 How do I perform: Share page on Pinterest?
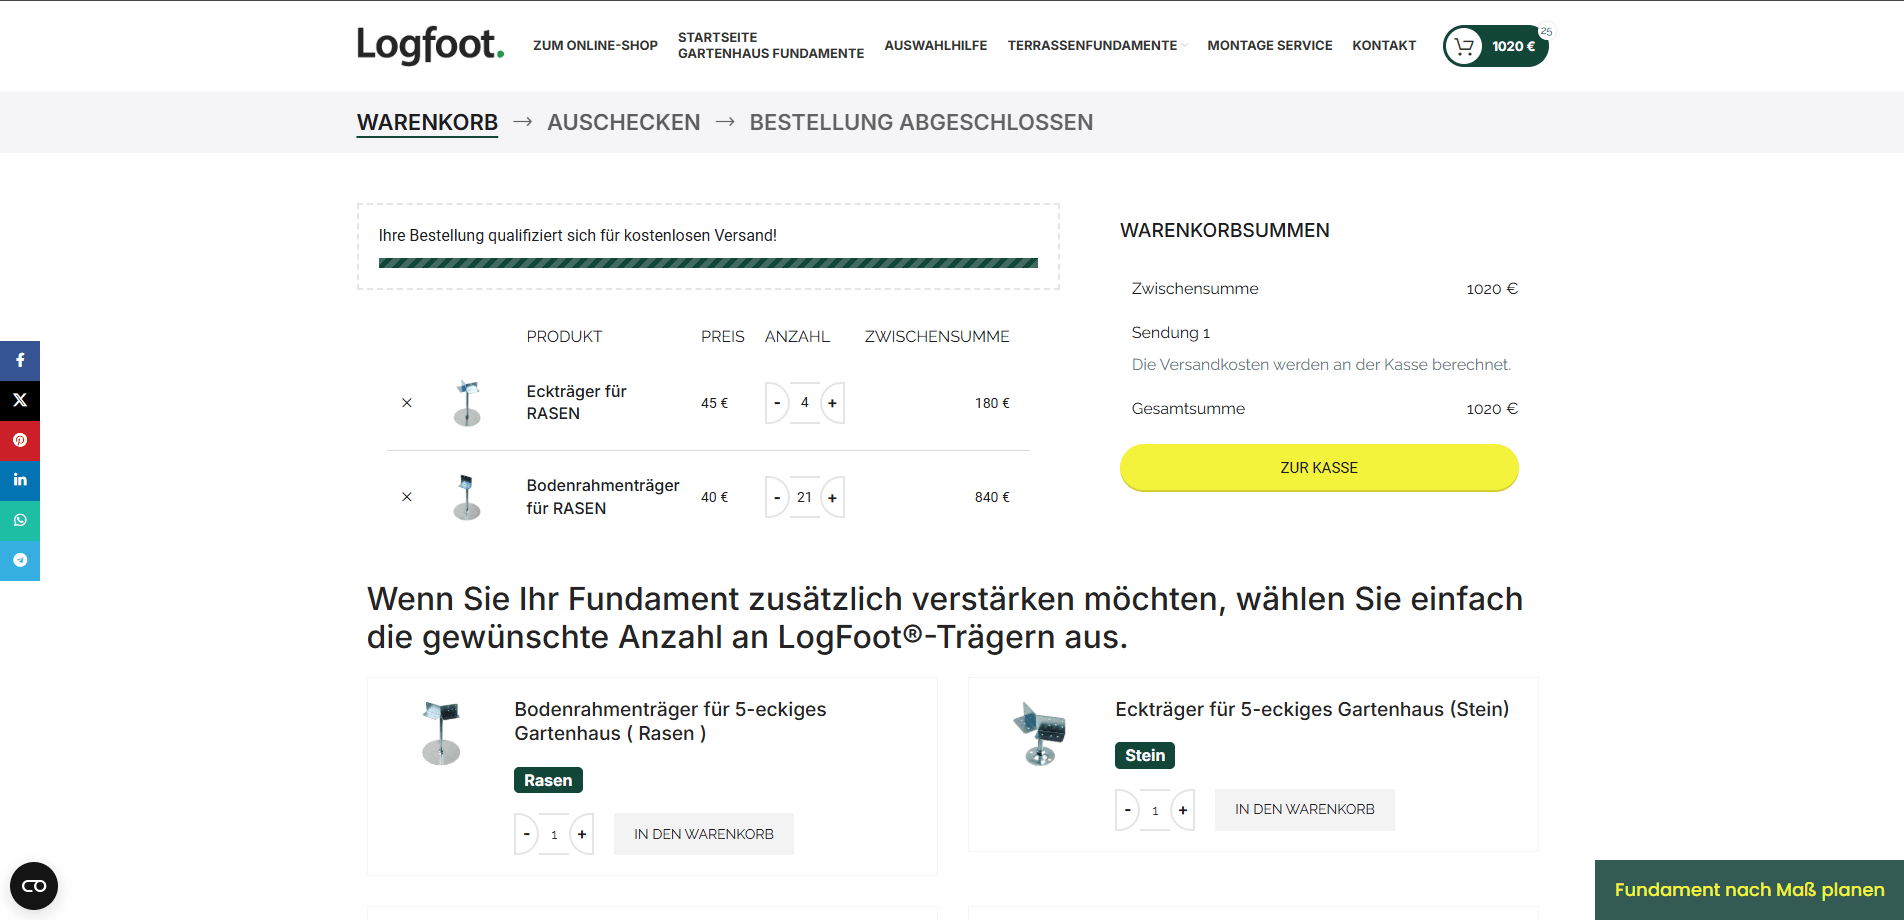20,441
